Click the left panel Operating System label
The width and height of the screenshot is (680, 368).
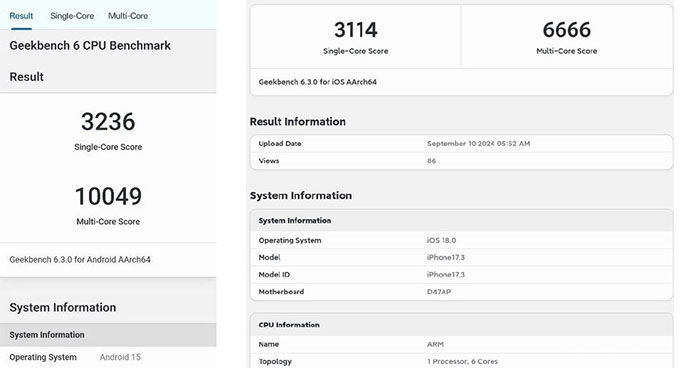point(43,357)
